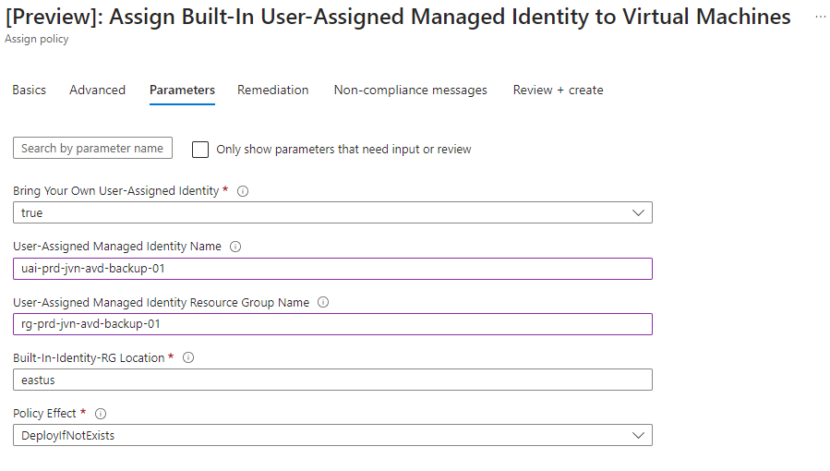Viewport: 830px width, 471px height.
Task: Open the Review + create tab
Action: (x=558, y=90)
